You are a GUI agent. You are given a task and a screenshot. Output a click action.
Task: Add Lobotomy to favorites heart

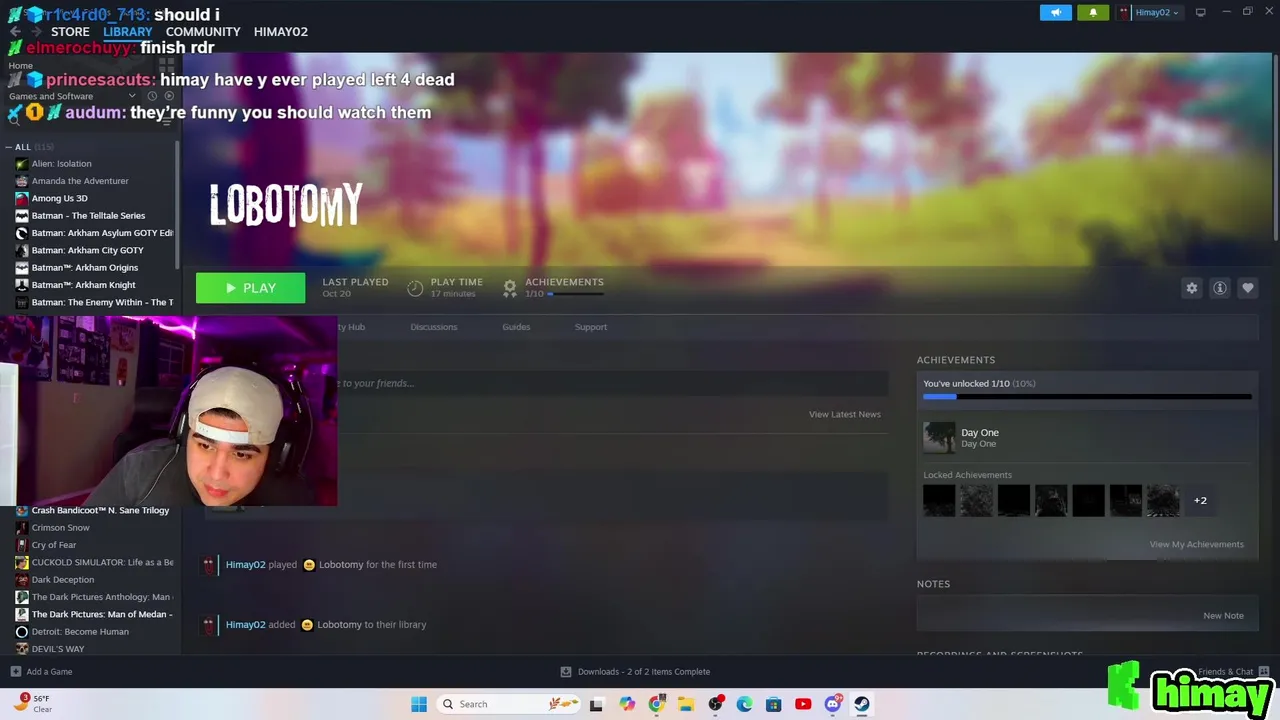coord(1247,288)
